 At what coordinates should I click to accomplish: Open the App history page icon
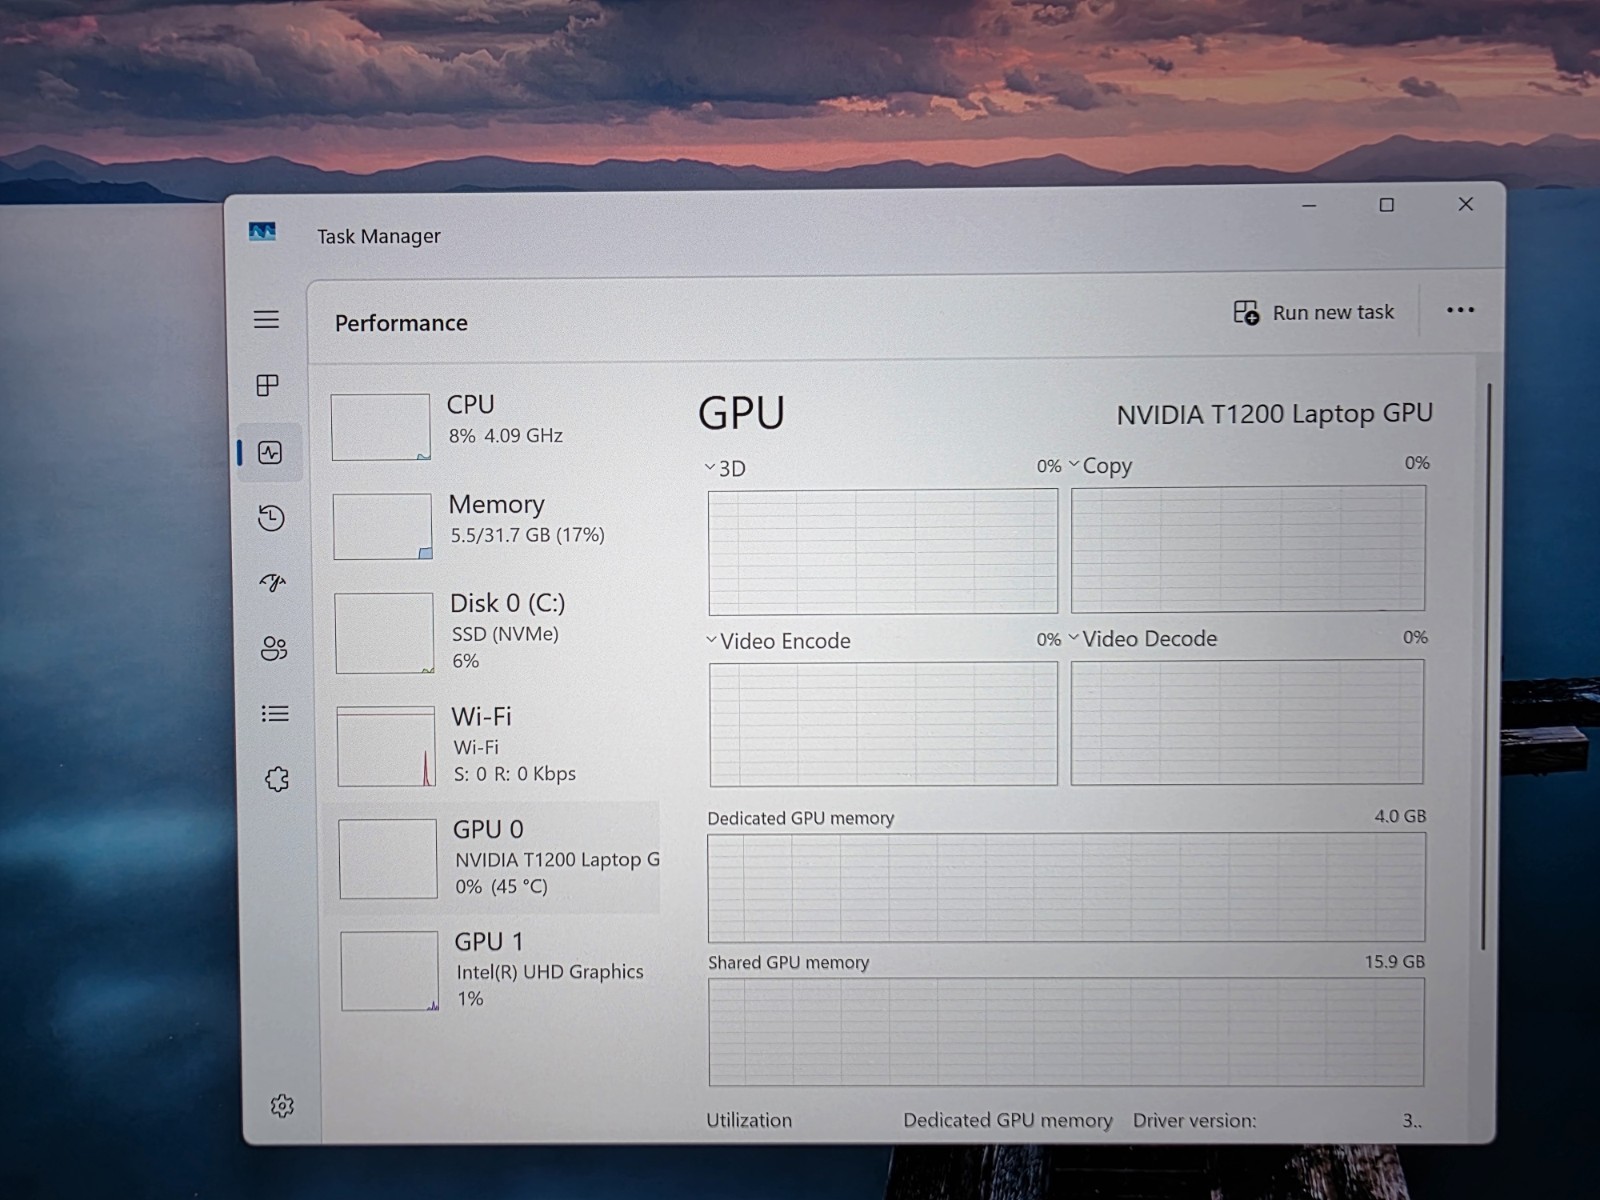tap(271, 518)
